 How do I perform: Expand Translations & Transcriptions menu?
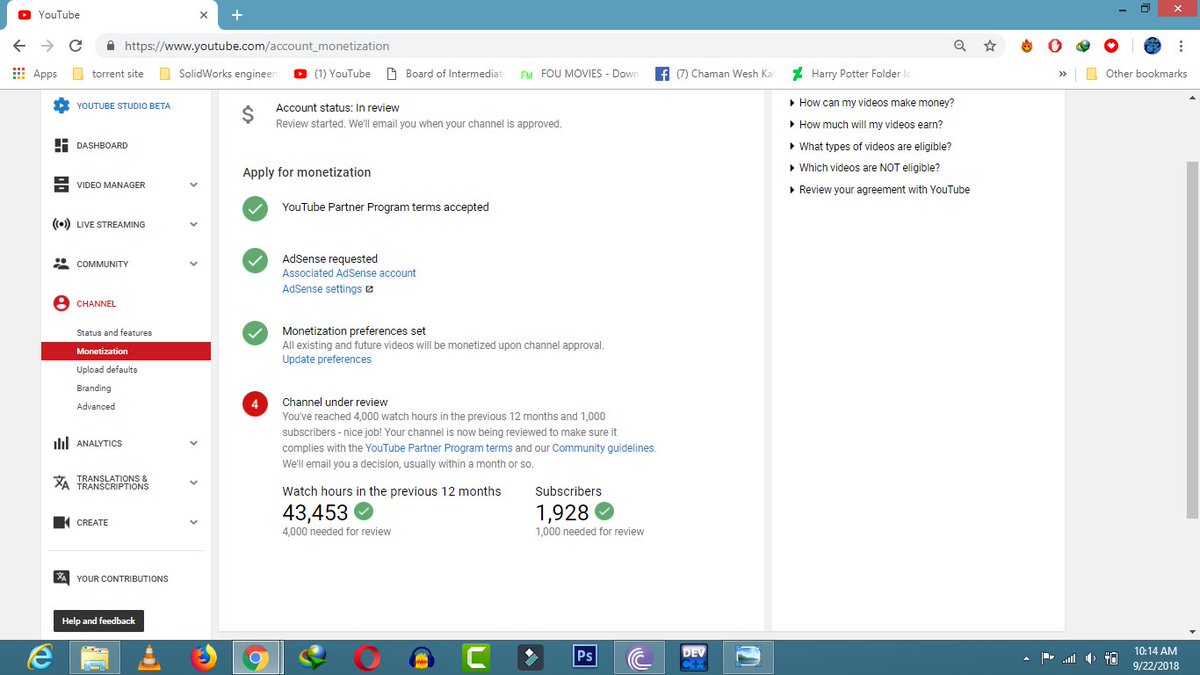(193, 482)
